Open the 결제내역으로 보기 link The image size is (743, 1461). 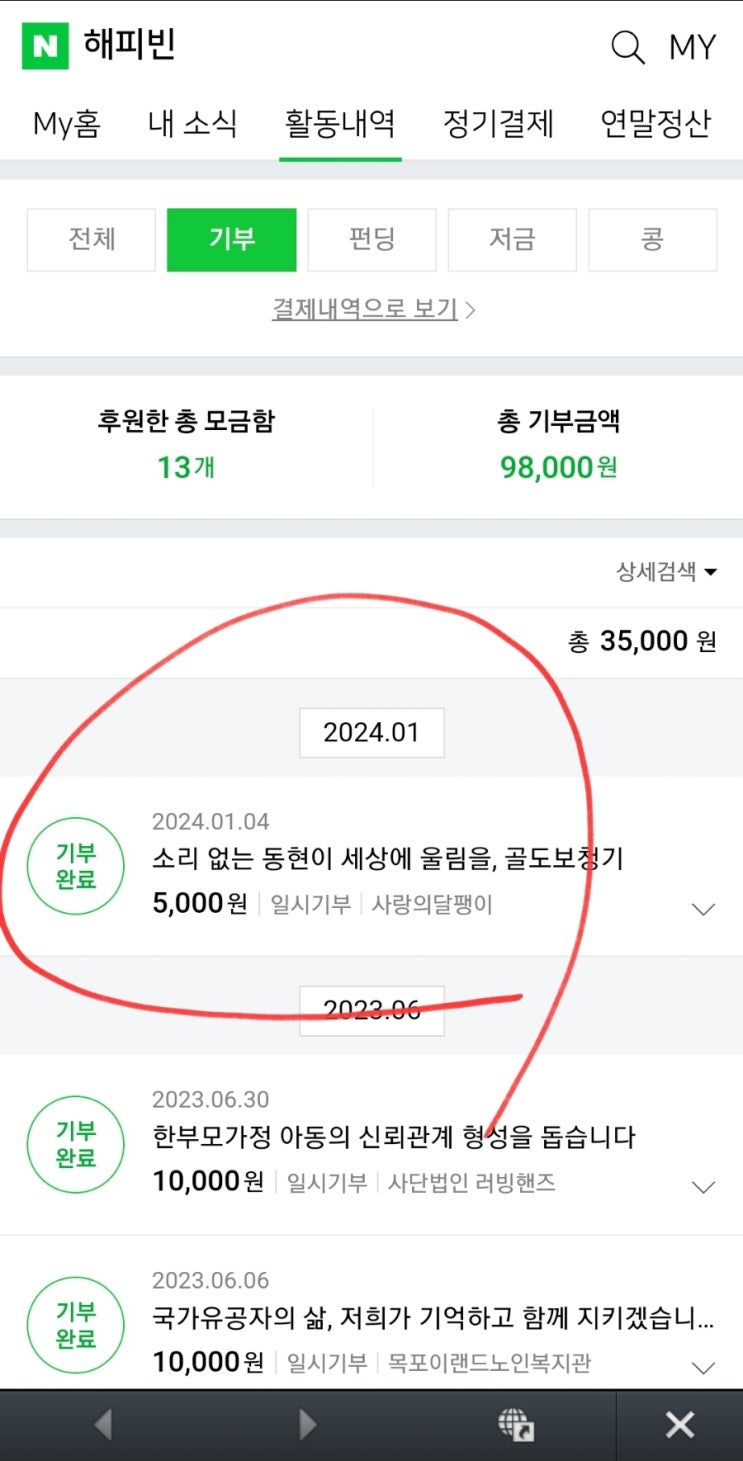pyautogui.click(x=372, y=309)
